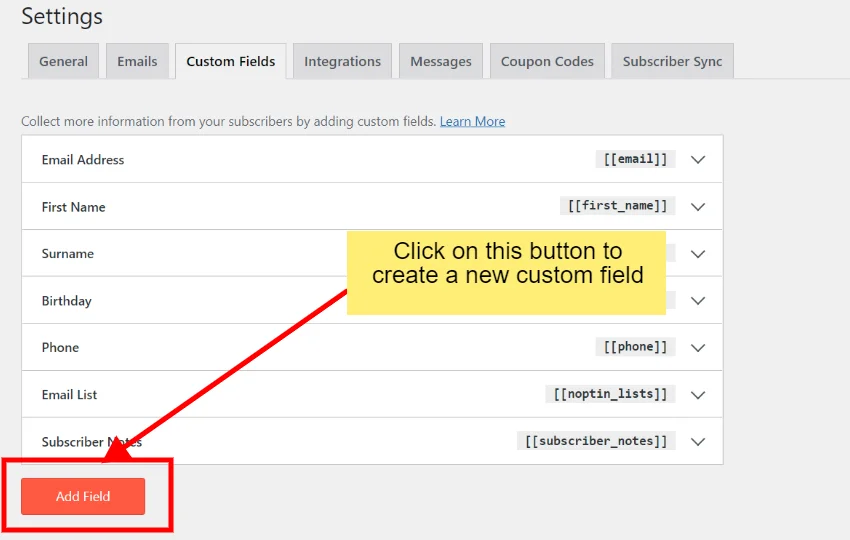Expand the Phone field chevron
This screenshot has height=540, width=850.
[x=698, y=348]
